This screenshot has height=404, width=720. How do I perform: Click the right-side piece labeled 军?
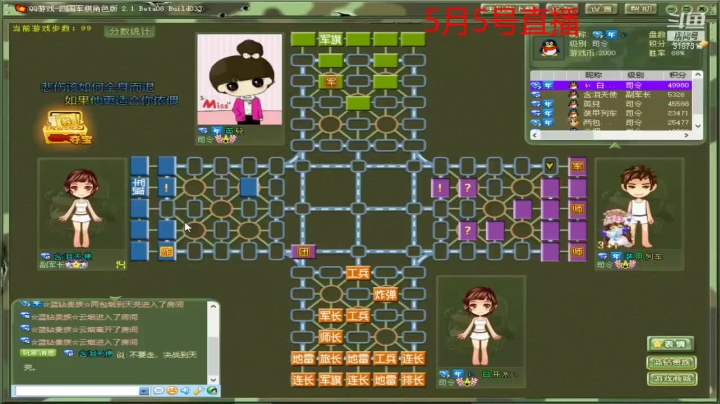(577, 166)
